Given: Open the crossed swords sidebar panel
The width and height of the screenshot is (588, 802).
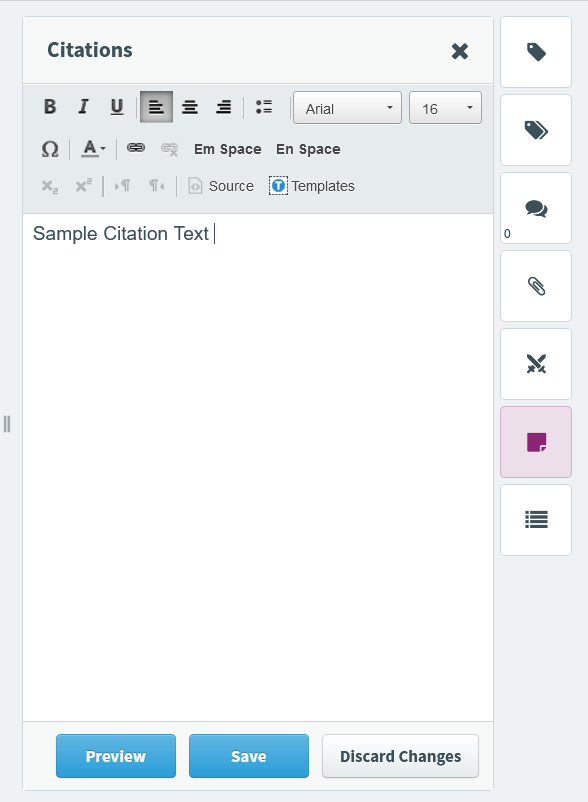Looking at the screenshot, I should [536, 364].
